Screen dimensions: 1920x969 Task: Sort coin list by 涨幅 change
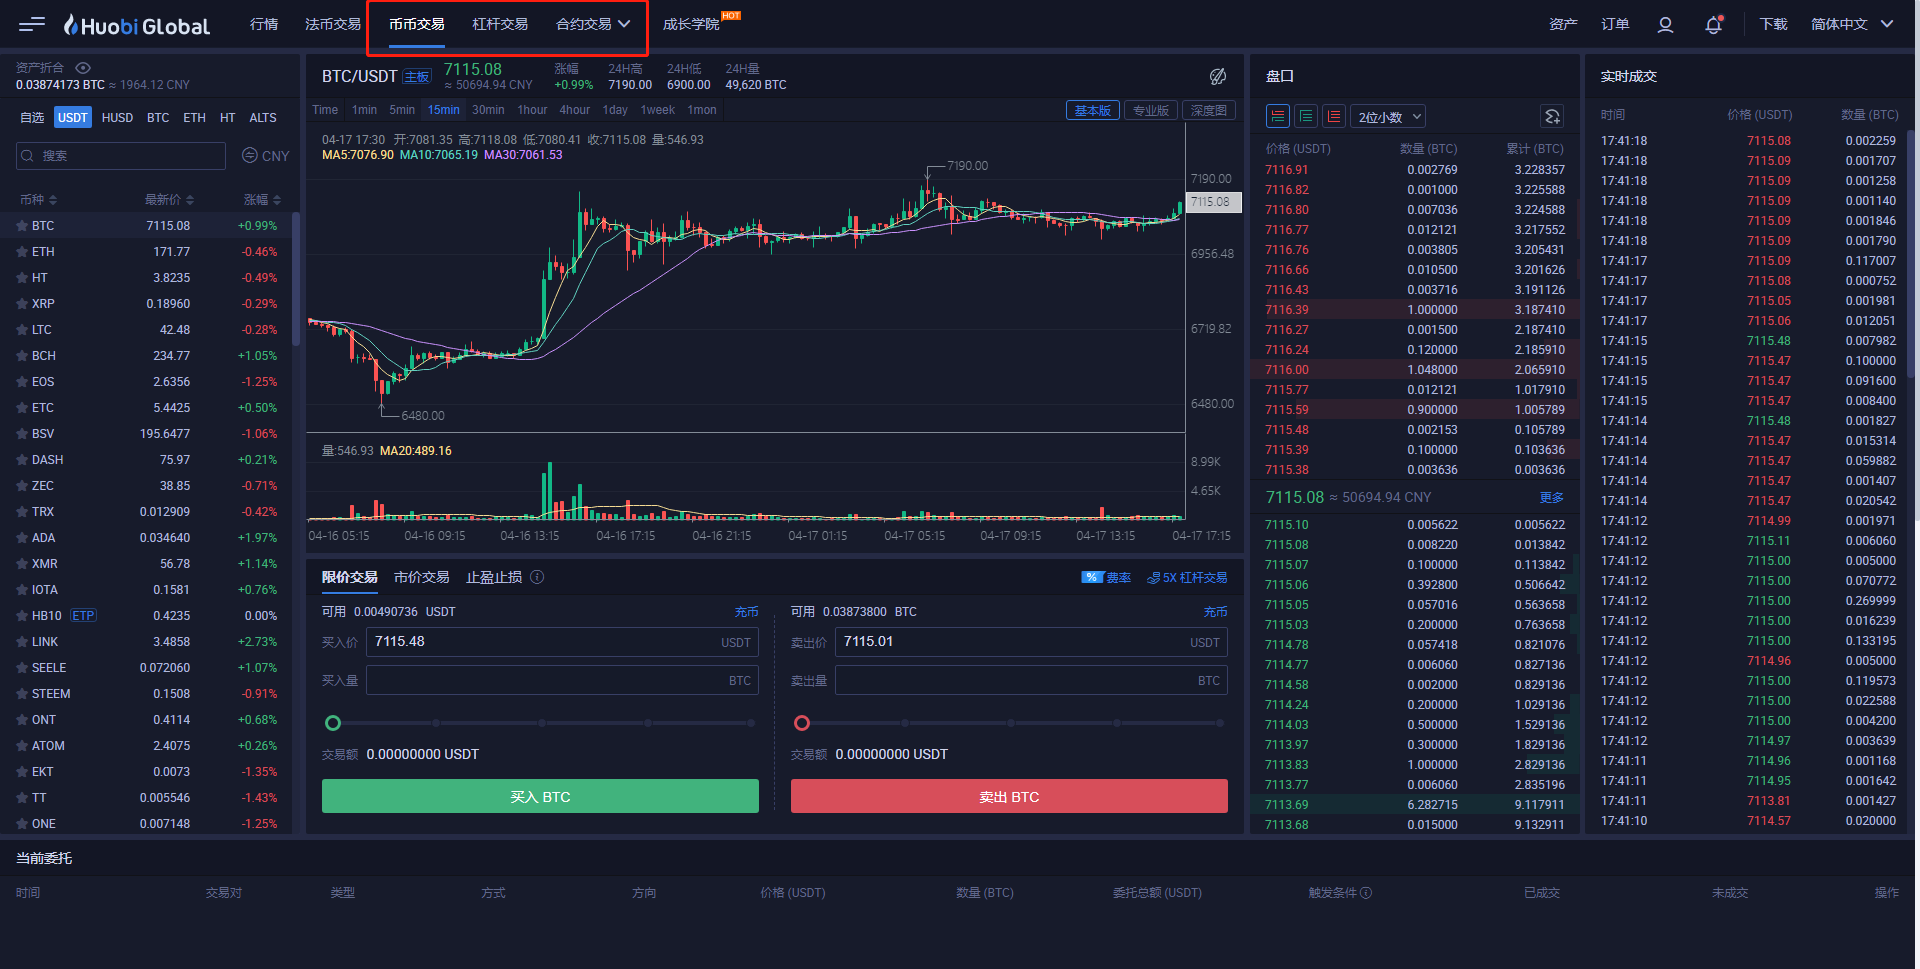(263, 200)
